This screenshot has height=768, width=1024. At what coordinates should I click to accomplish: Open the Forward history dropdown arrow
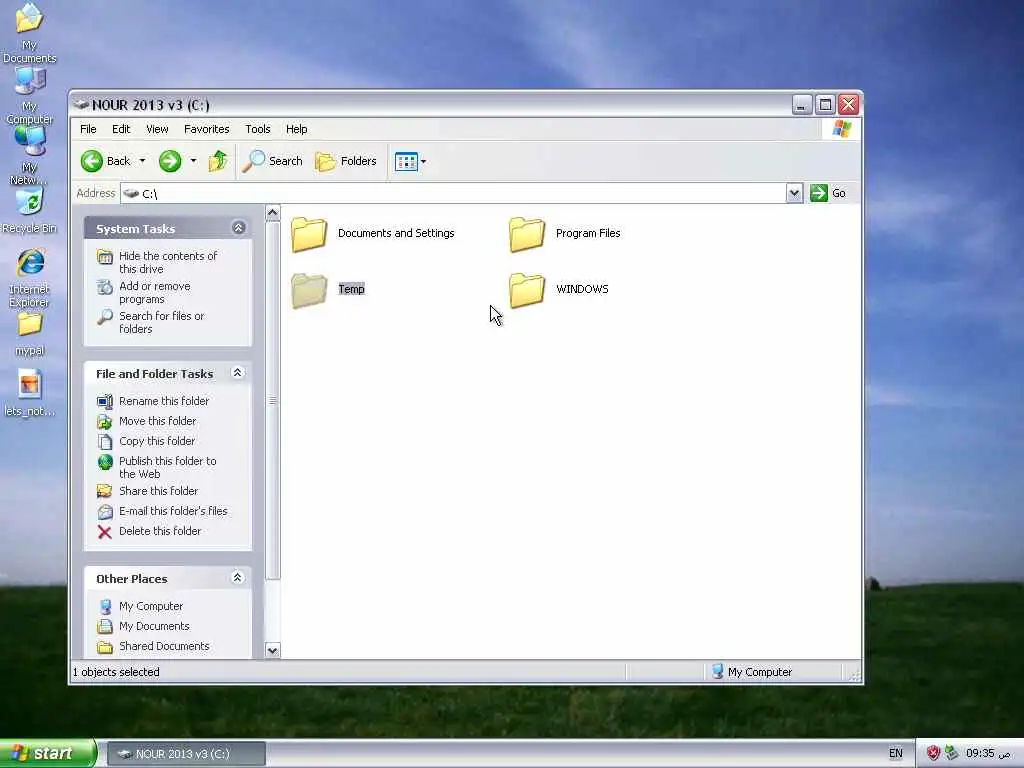pos(193,161)
